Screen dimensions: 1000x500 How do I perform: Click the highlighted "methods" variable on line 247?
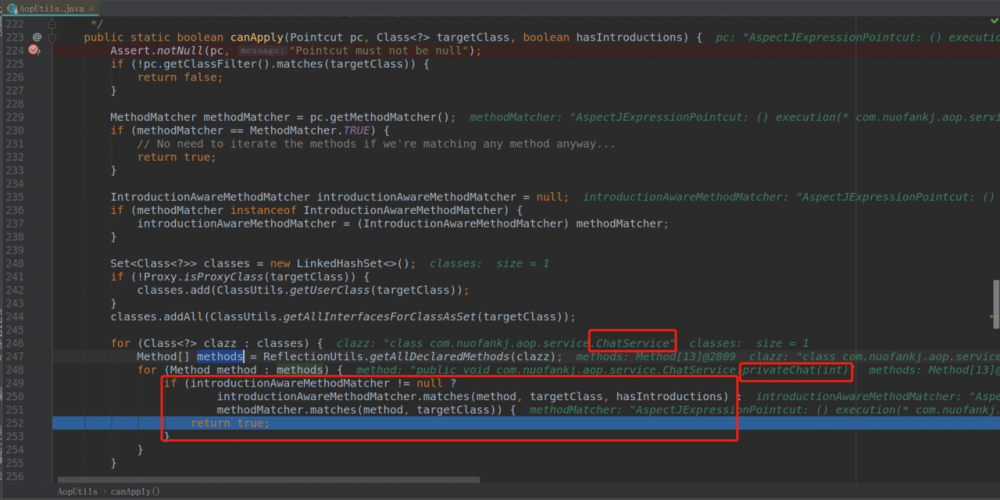tap(219, 357)
